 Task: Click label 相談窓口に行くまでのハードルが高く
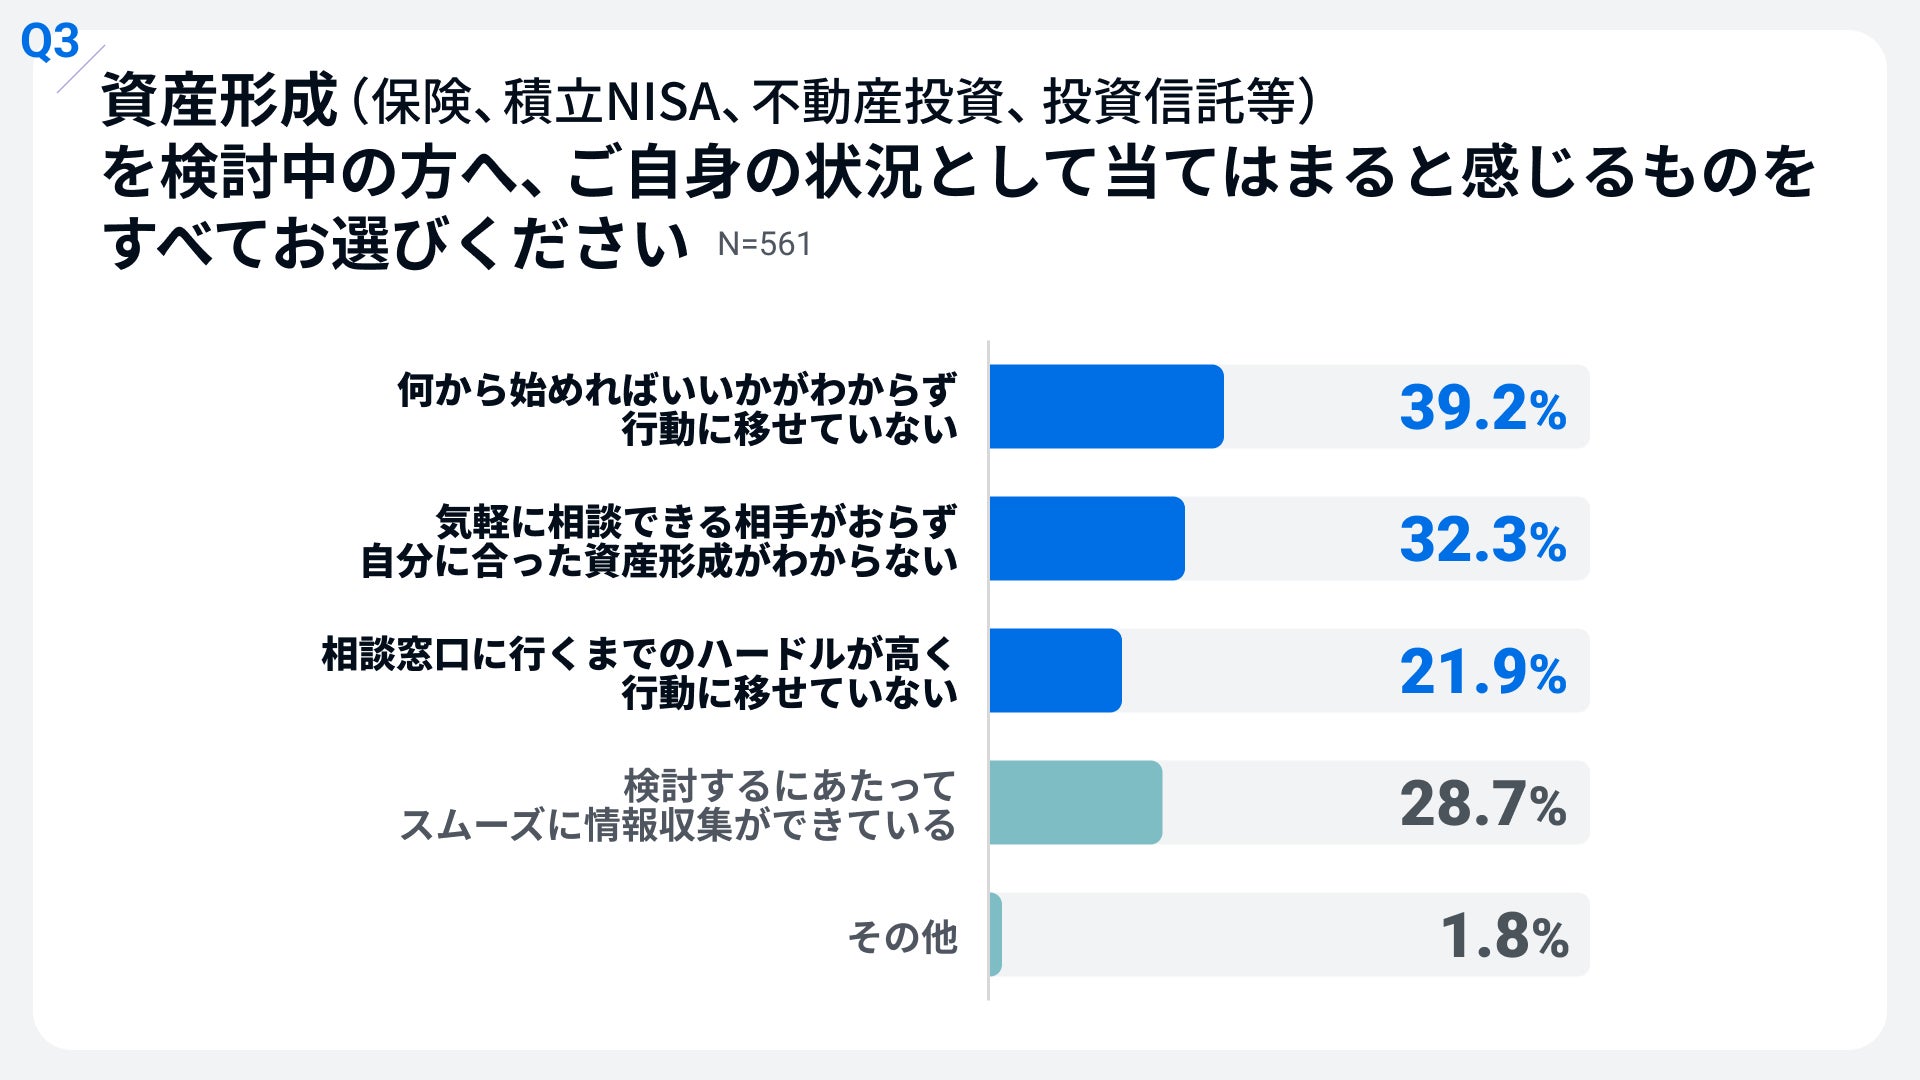click(639, 654)
